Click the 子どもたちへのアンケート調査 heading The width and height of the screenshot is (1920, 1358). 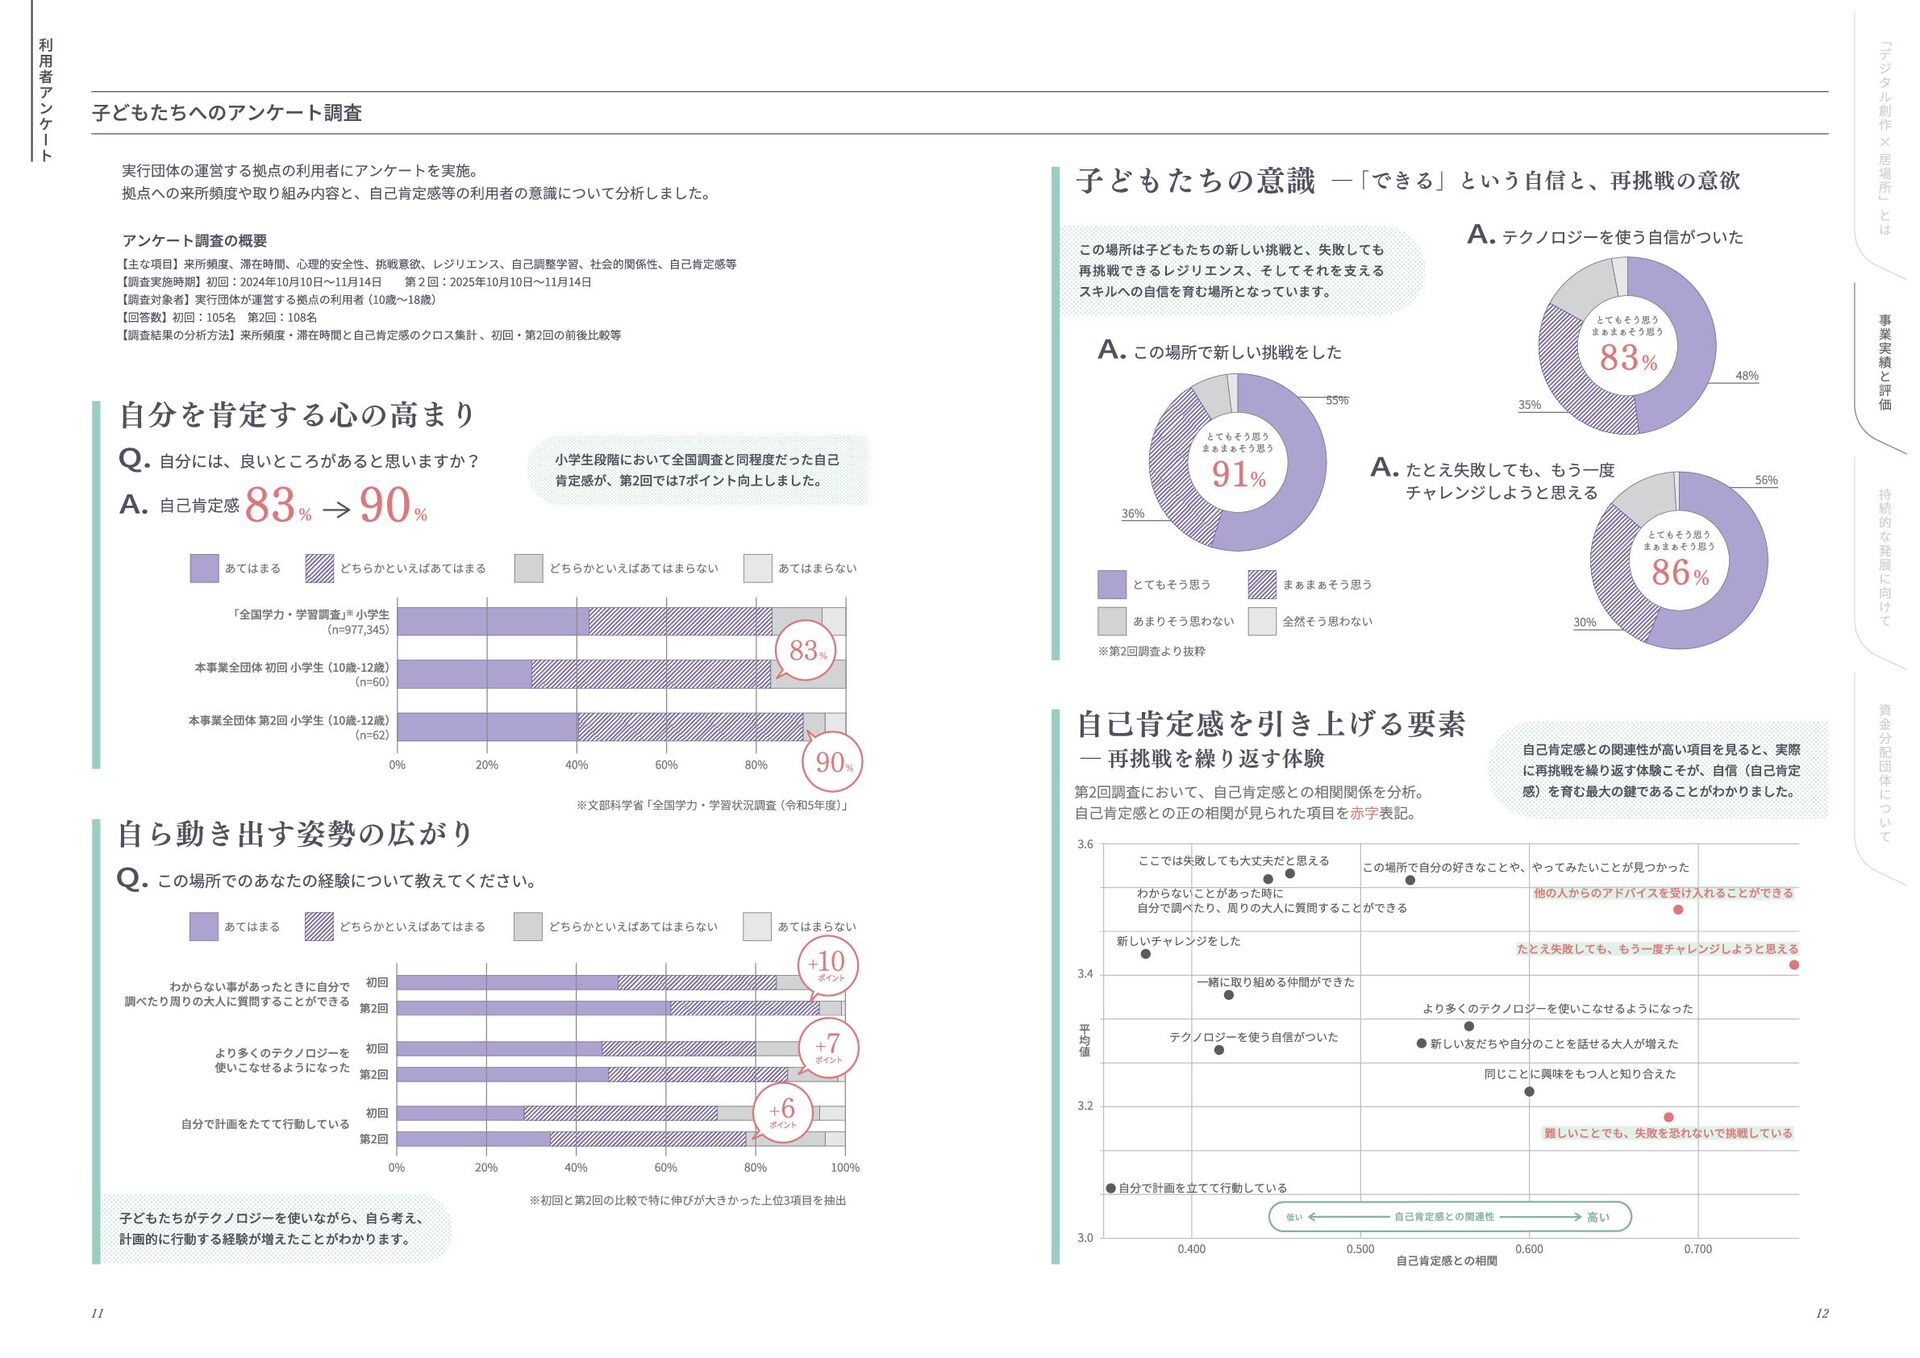click(x=227, y=113)
